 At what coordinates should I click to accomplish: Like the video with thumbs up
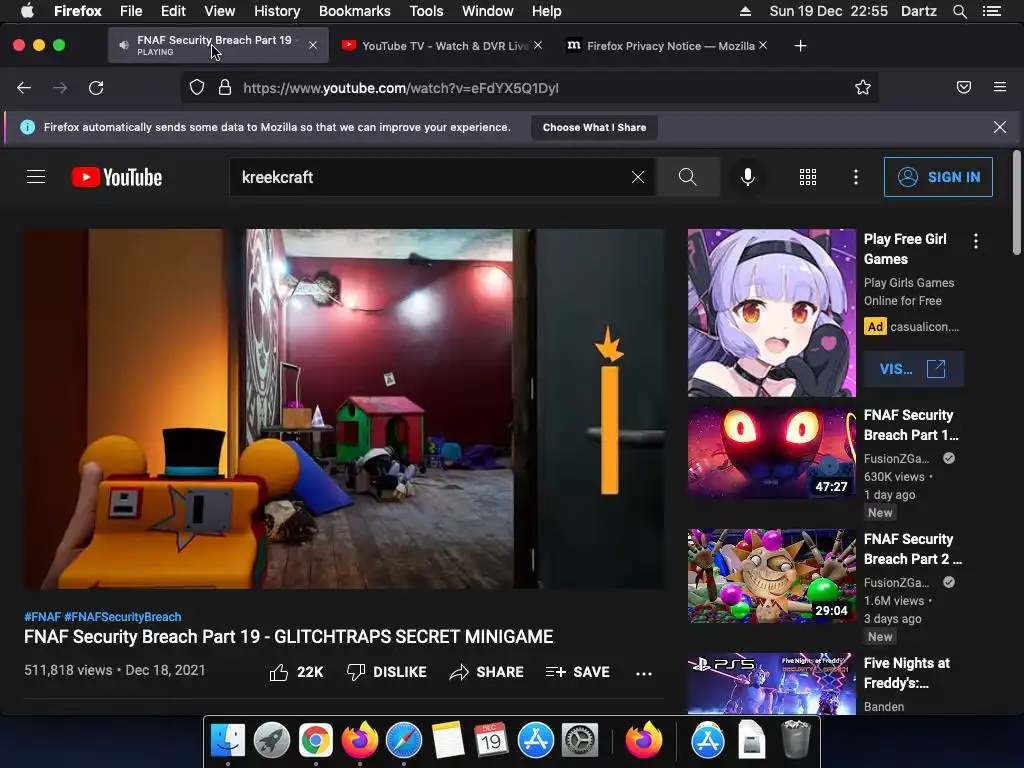(296, 672)
